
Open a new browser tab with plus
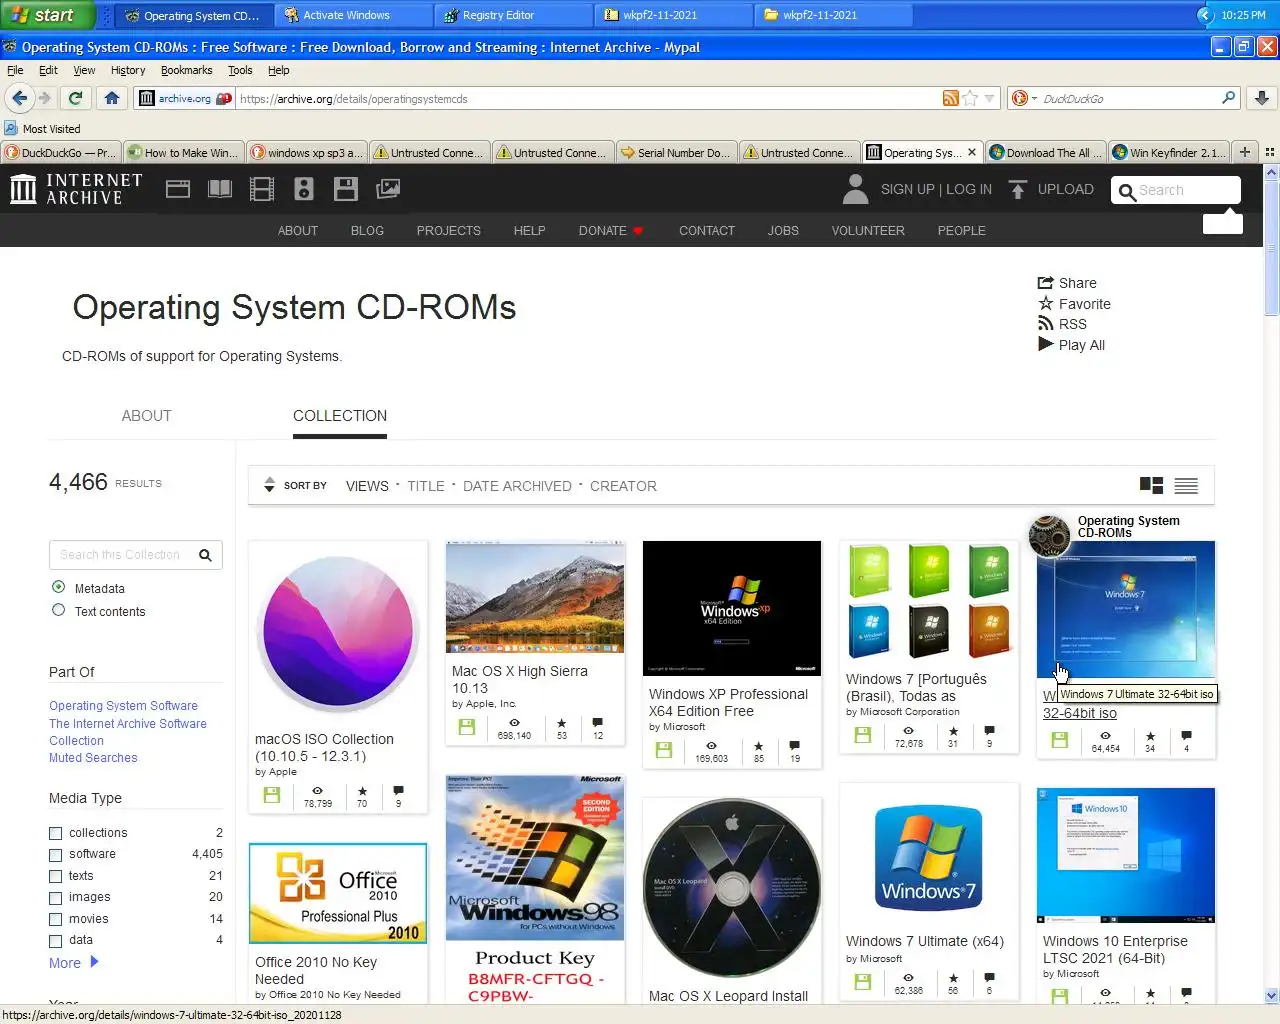click(x=1245, y=152)
